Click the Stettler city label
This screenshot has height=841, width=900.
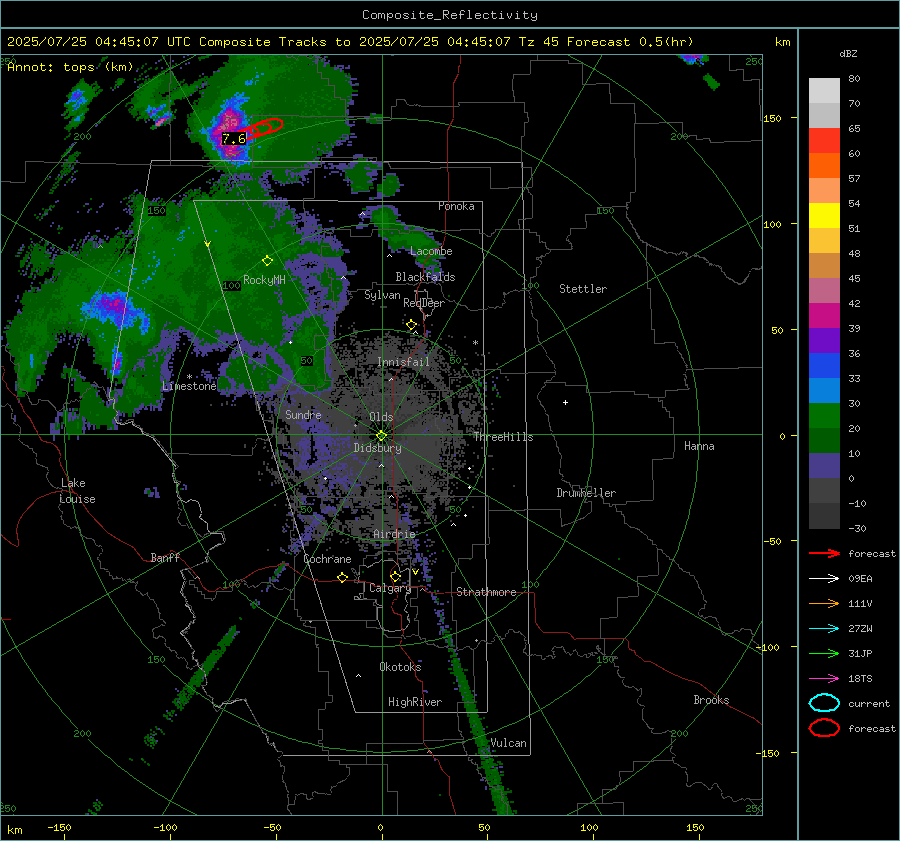(583, 289)
